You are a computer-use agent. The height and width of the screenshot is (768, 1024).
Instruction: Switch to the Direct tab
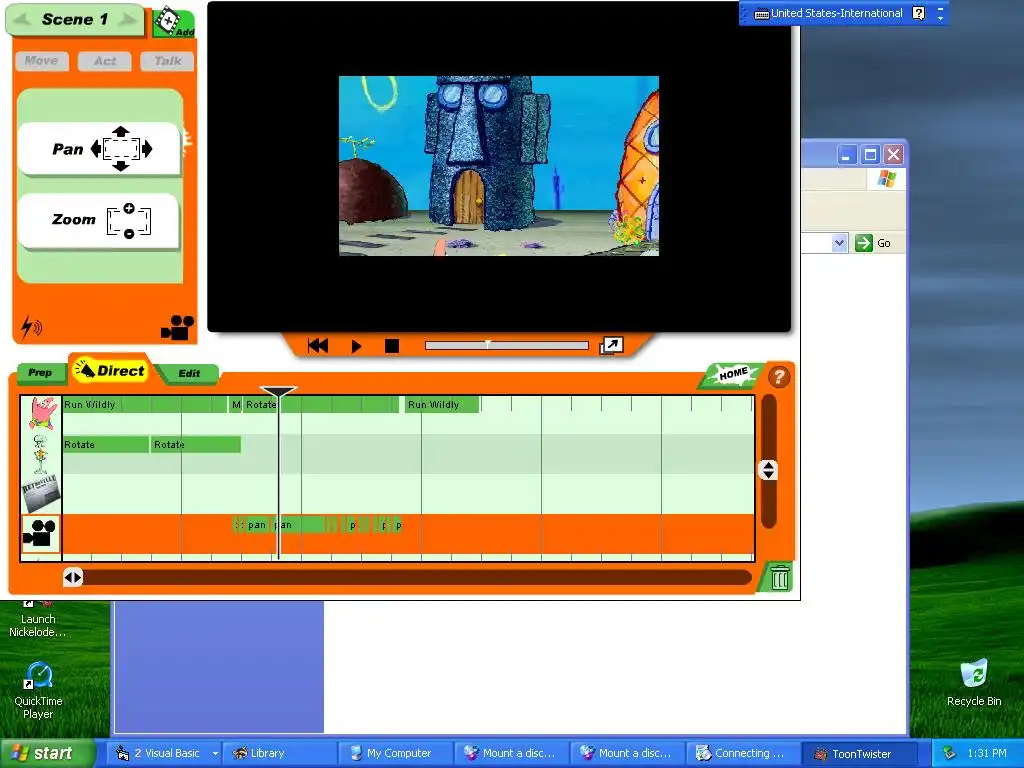pyautogui.click(x=110, y=370)
